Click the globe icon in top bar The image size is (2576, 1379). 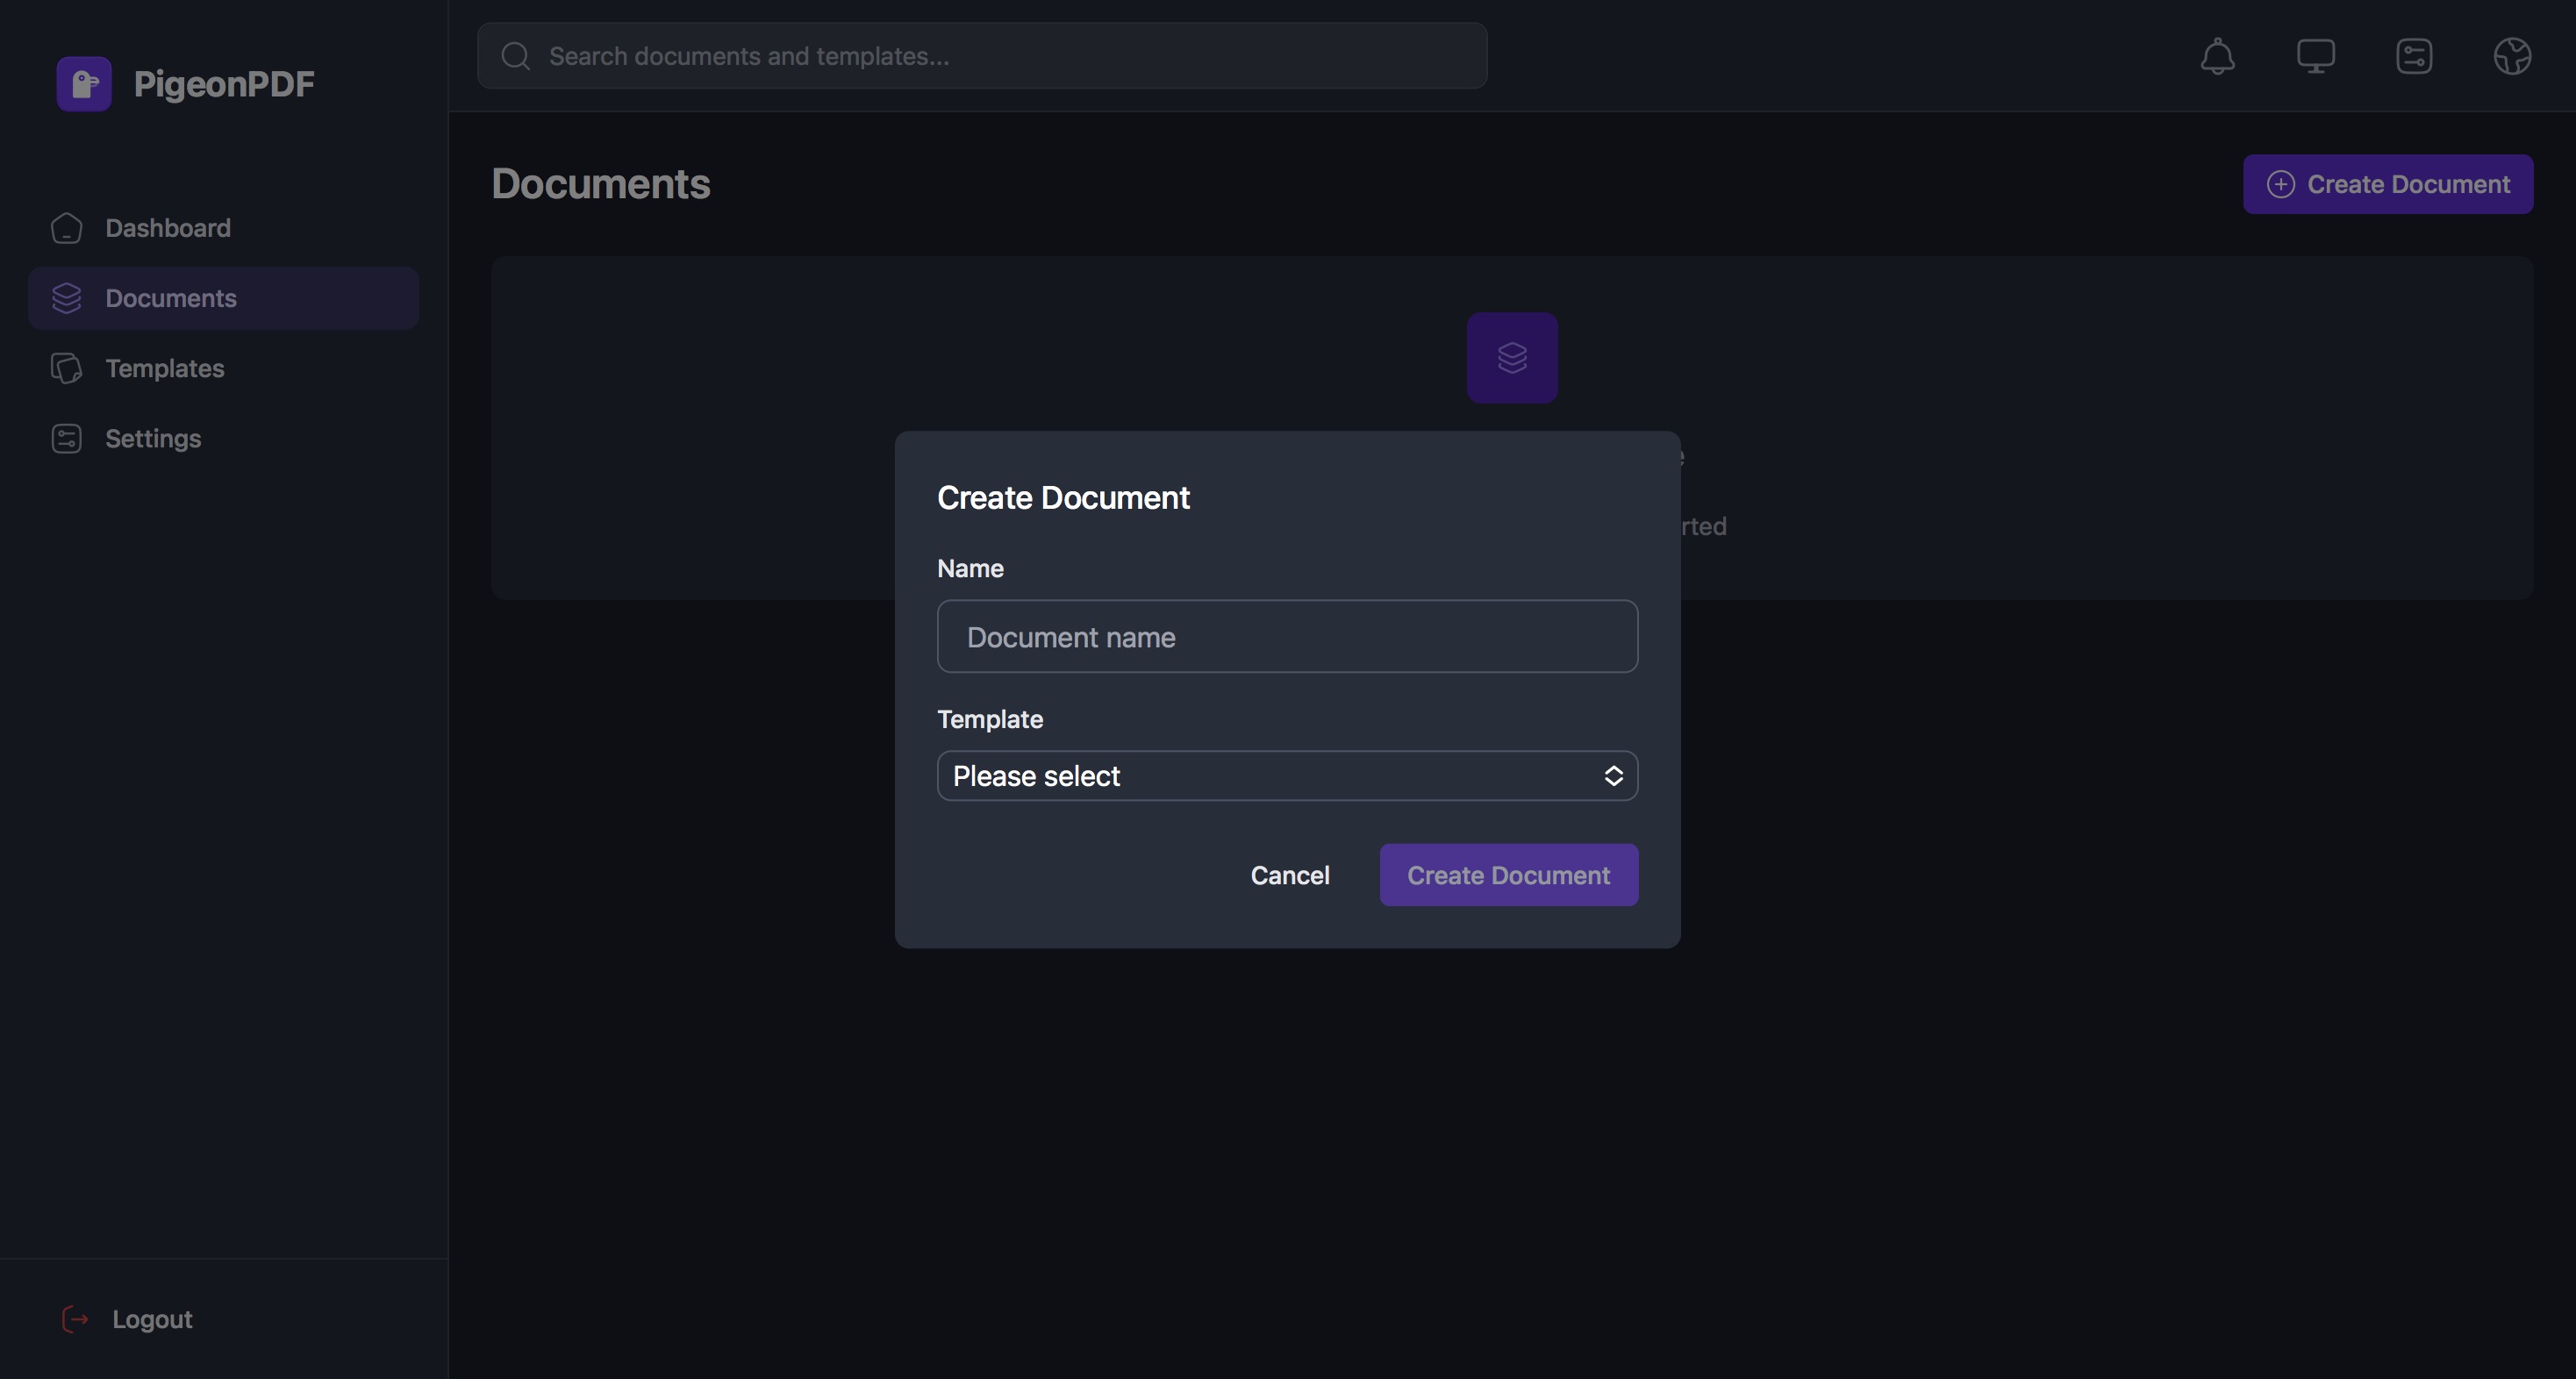pos(2512,56)
